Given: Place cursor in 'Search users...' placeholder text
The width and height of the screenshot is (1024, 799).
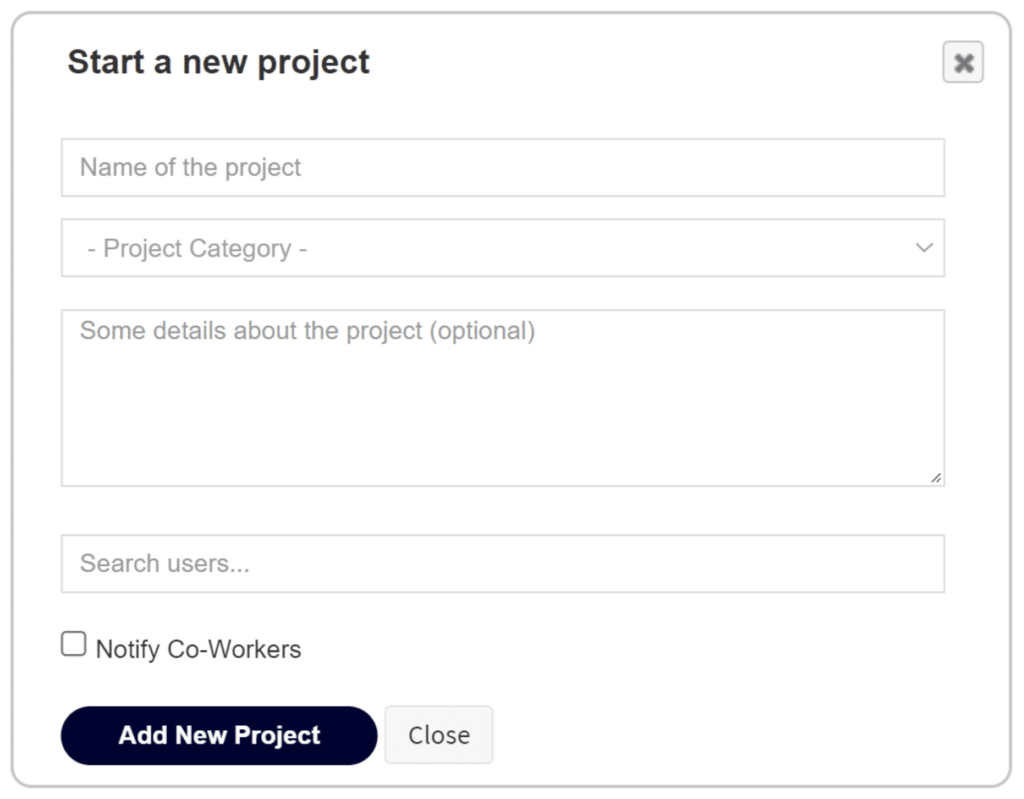Looking at the screenshot, I should click(x=165, y=564).
